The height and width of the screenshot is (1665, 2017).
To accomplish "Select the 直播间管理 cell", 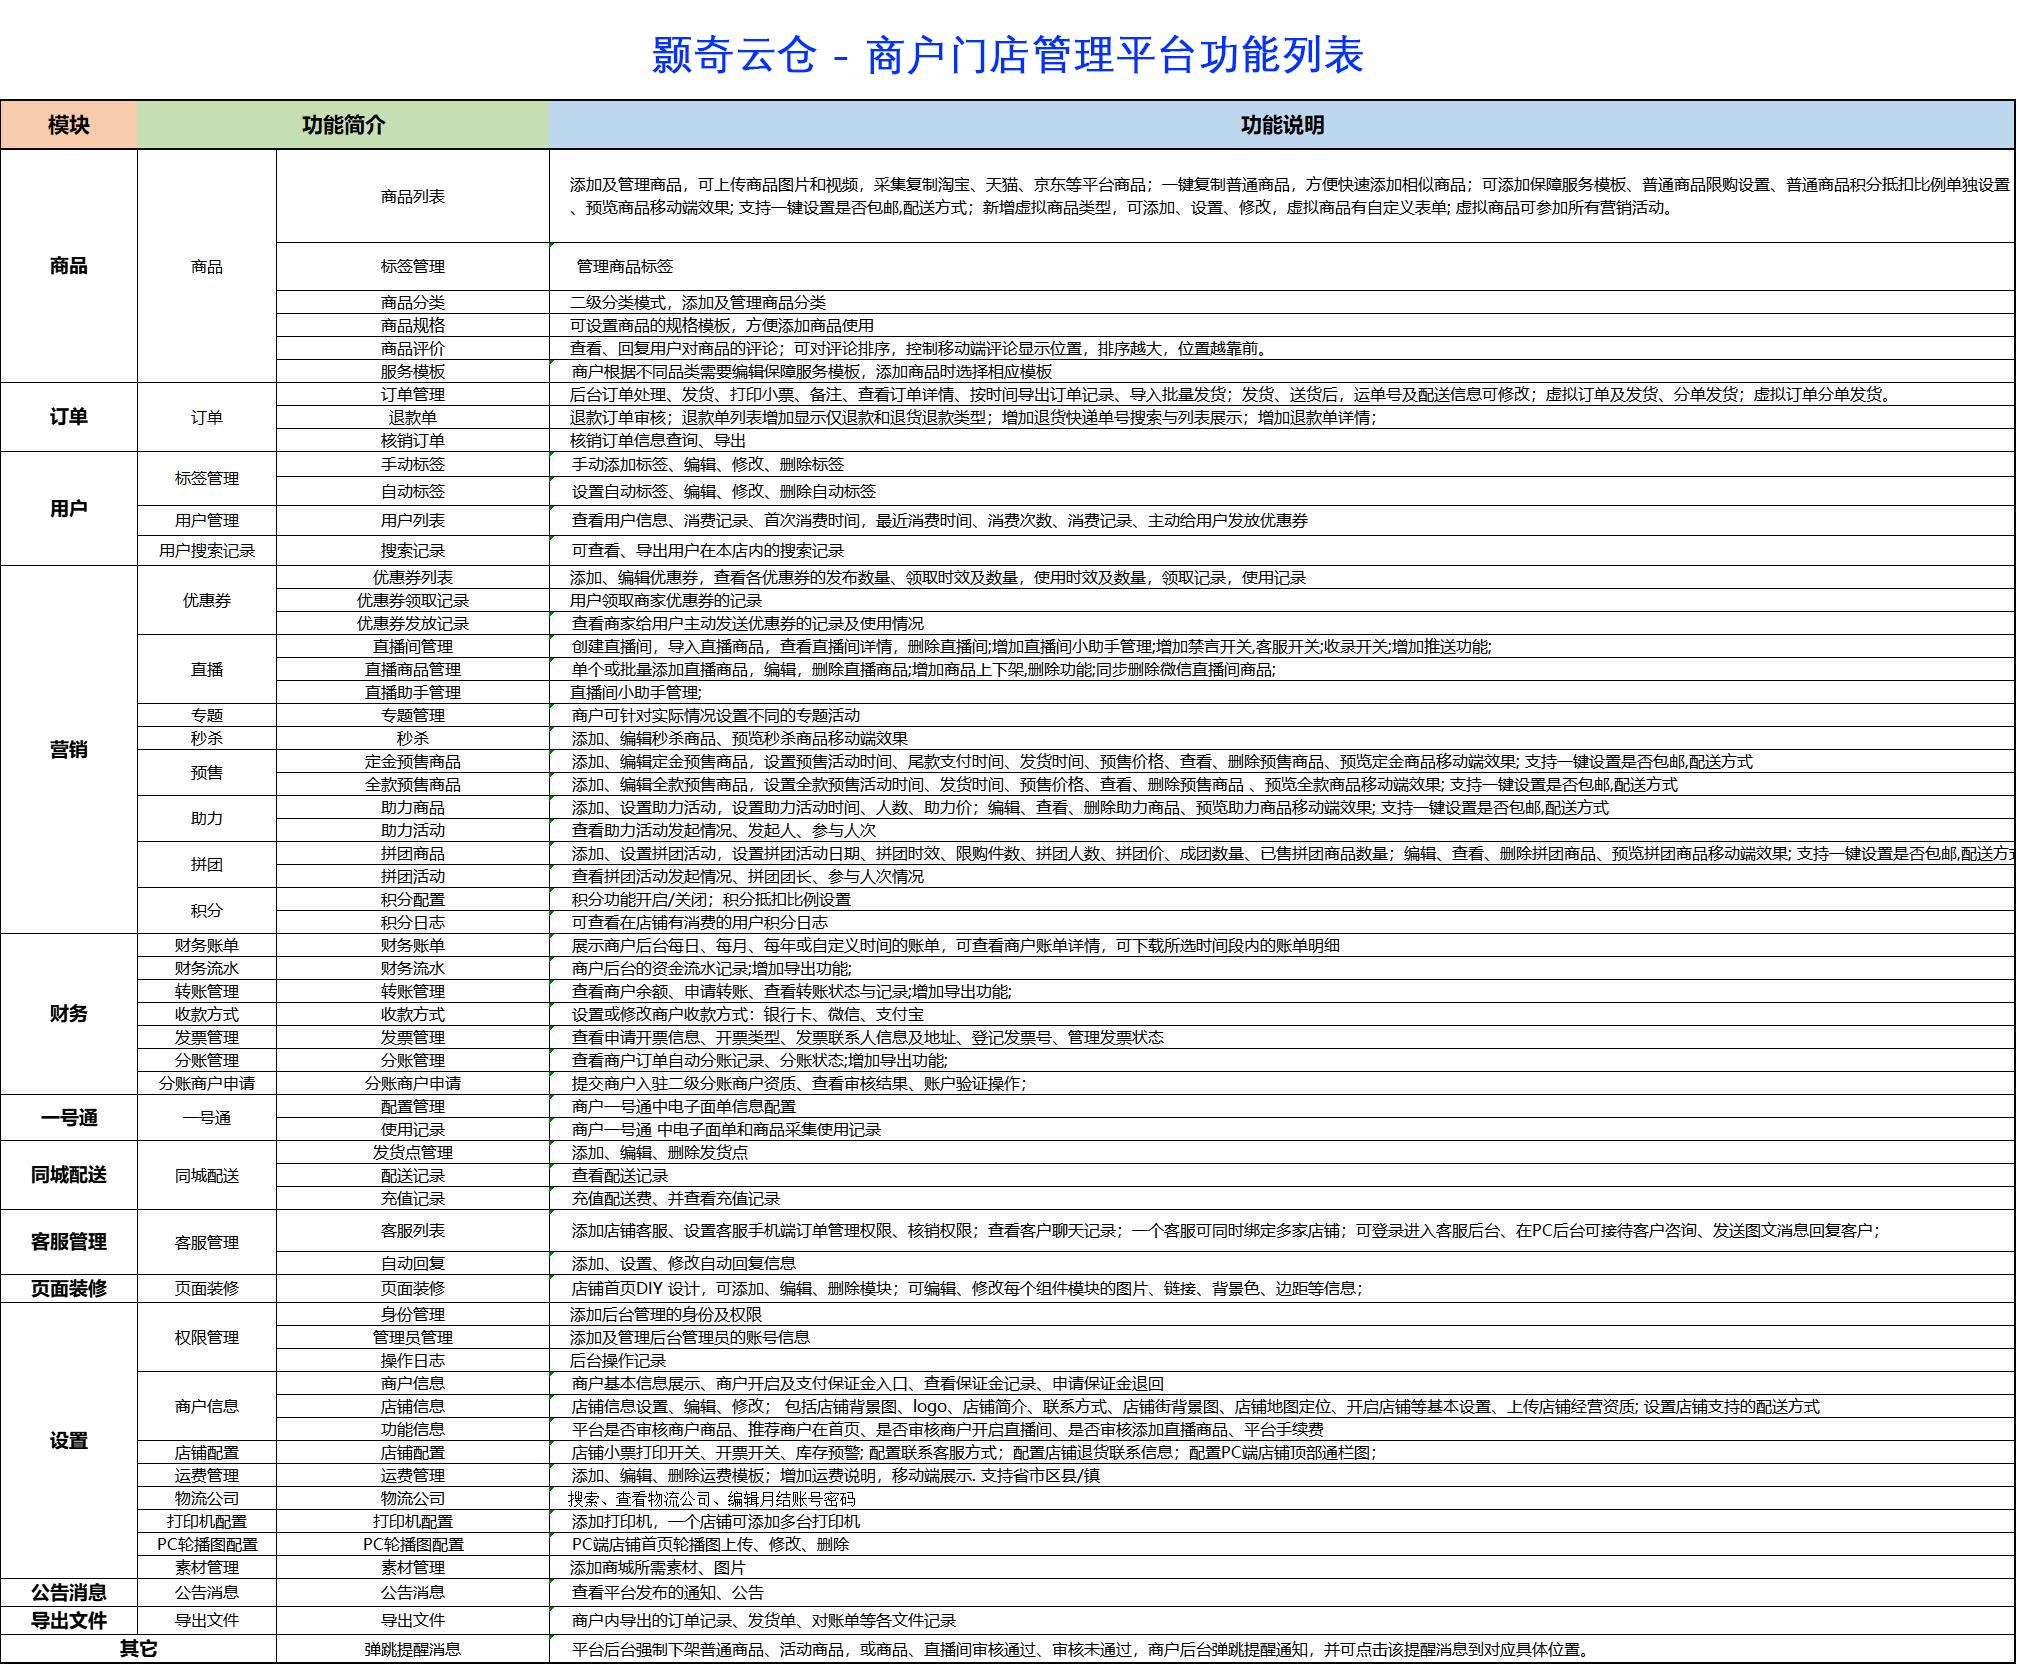I will coord(412,647).
